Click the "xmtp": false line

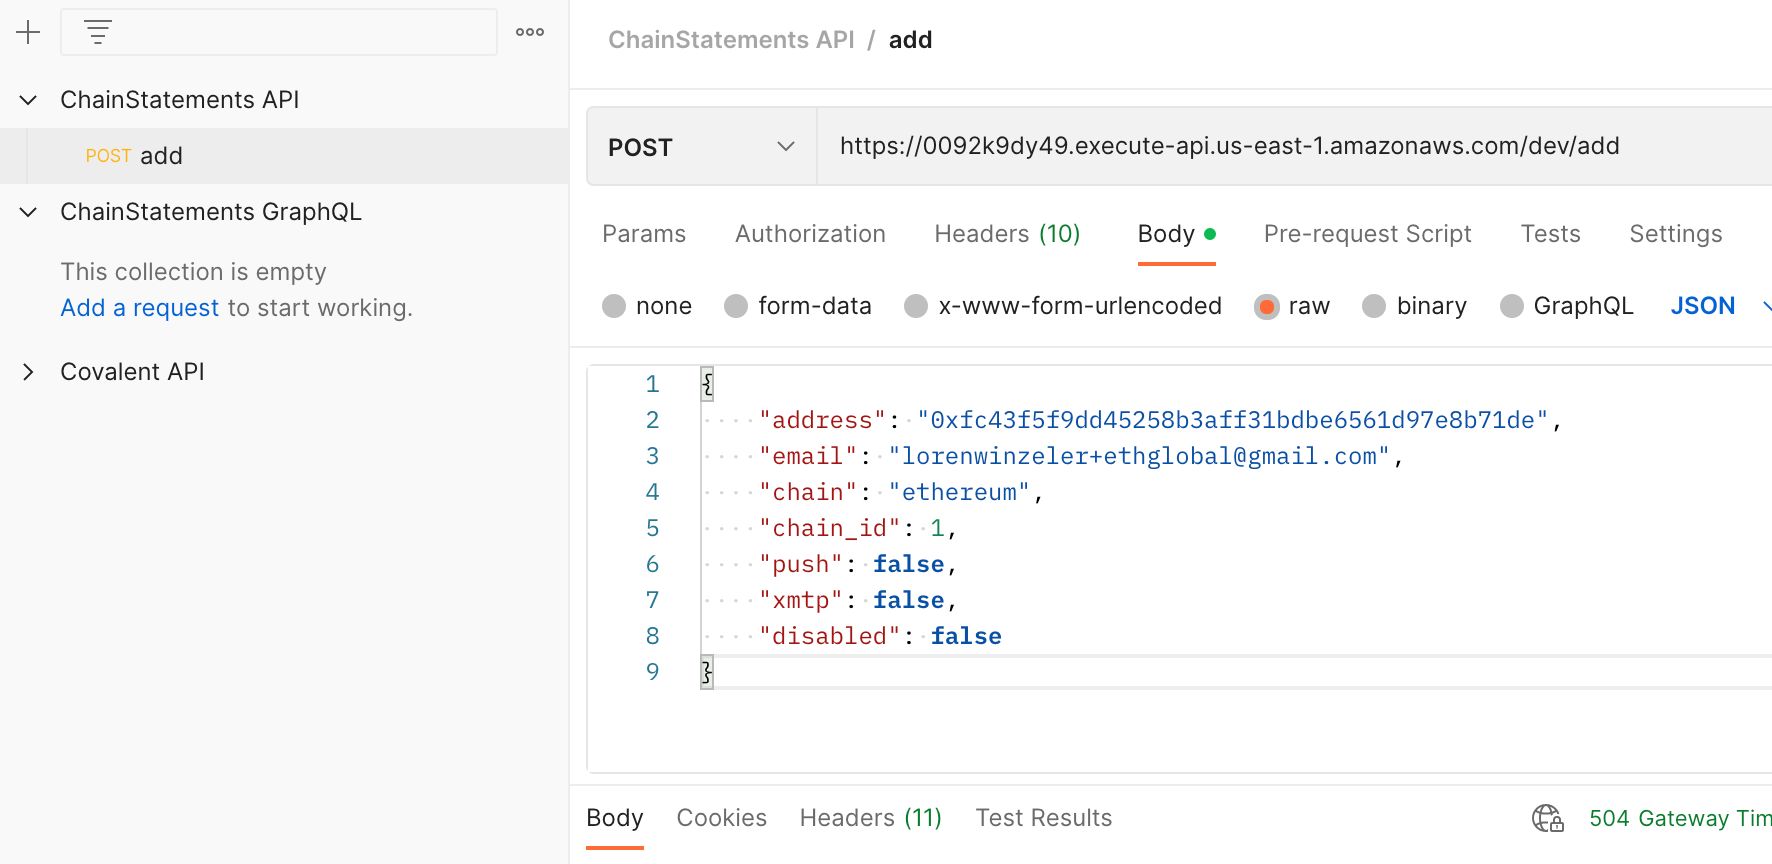click(858, 600)
